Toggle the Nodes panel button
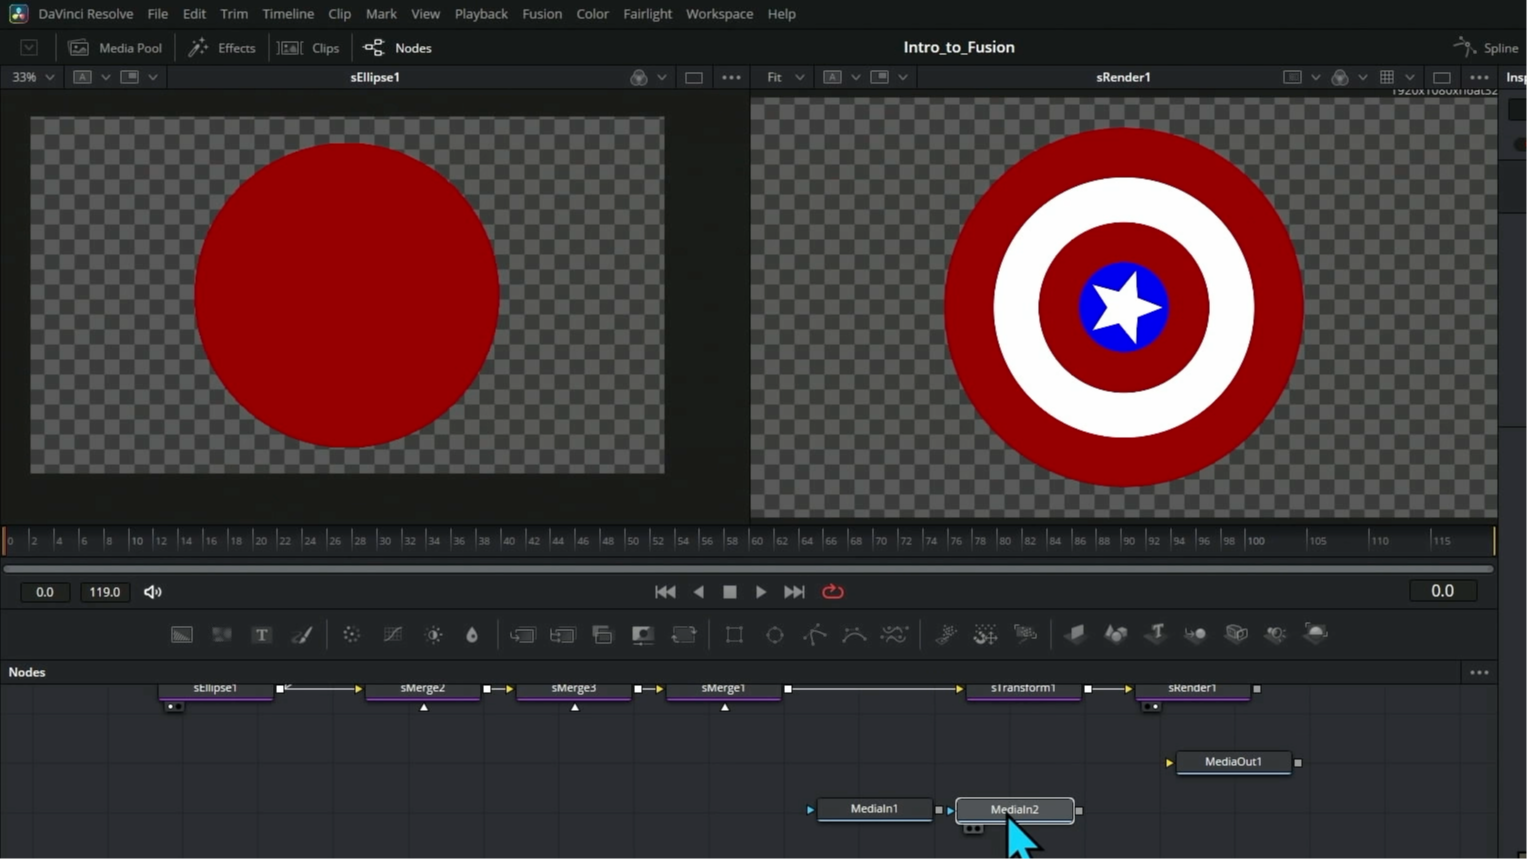 coord(398,48)
